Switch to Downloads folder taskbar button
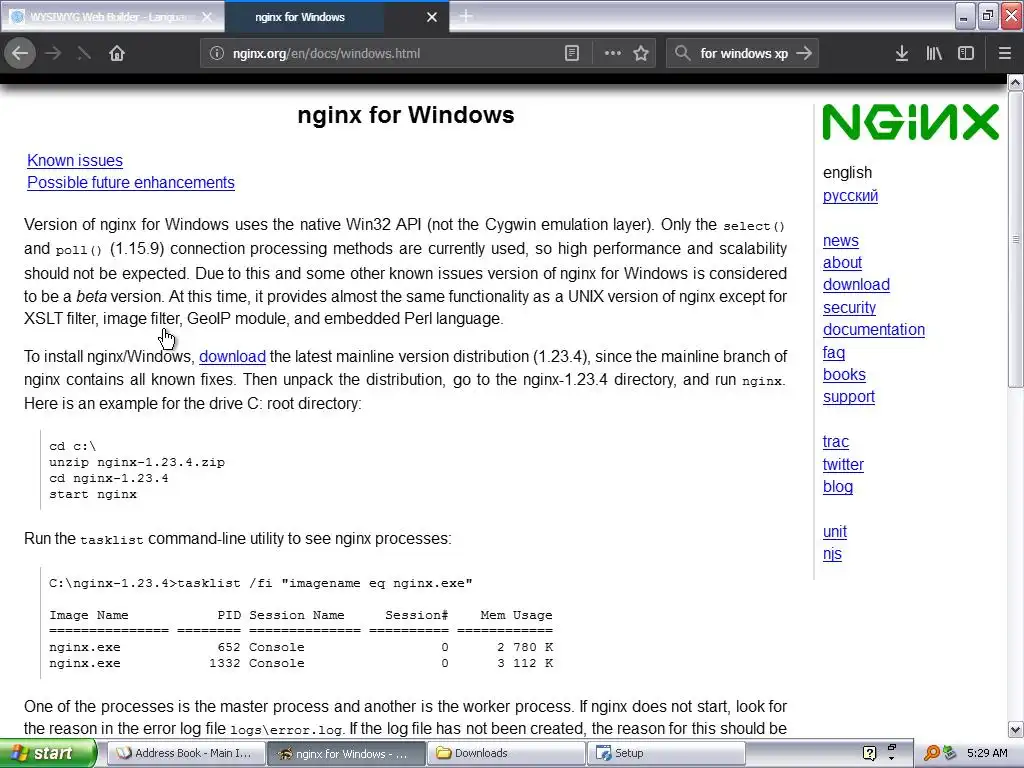 (506, 754)
